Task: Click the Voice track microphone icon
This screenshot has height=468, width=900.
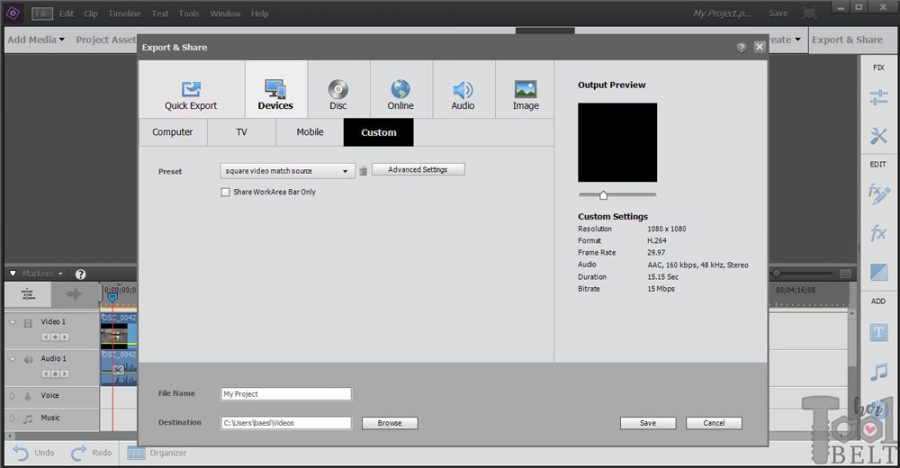Action: pyautogui.click(x=28, y=396)
